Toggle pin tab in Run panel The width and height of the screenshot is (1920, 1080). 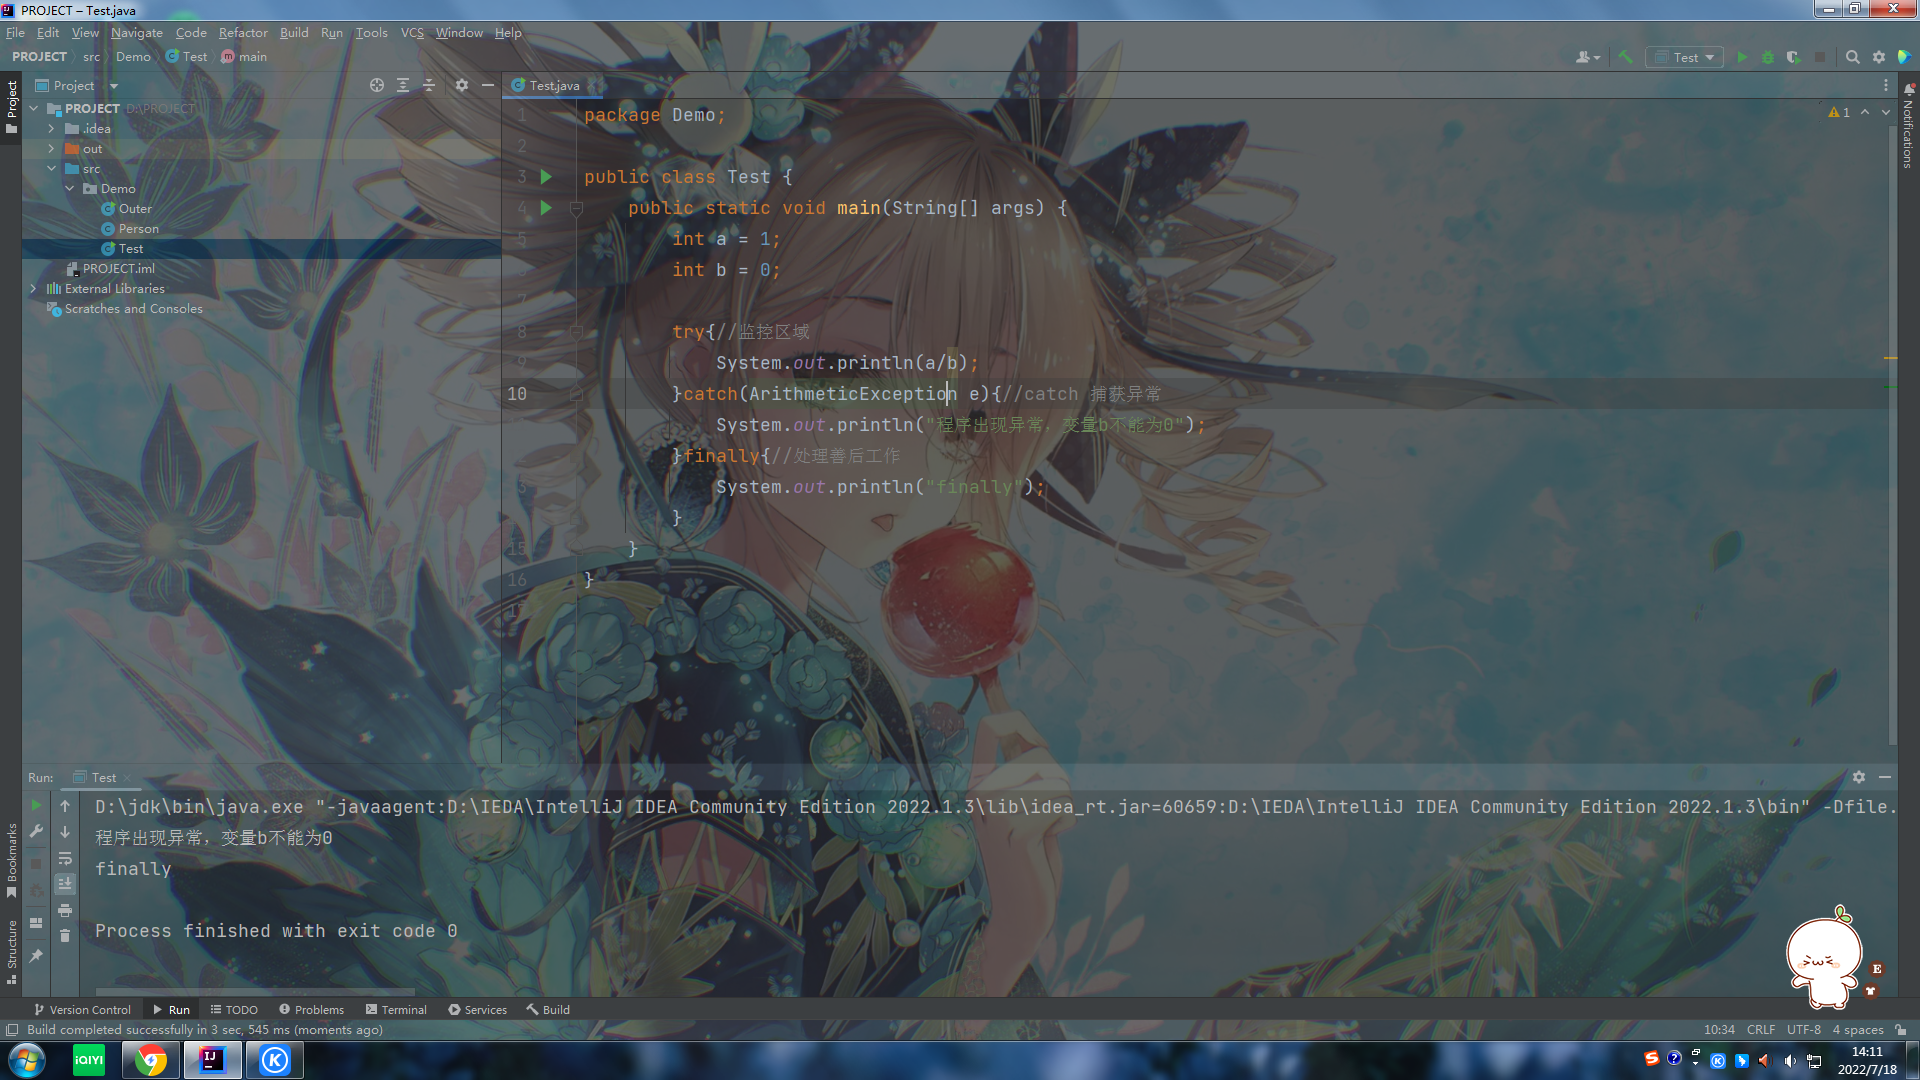point(36,956)
